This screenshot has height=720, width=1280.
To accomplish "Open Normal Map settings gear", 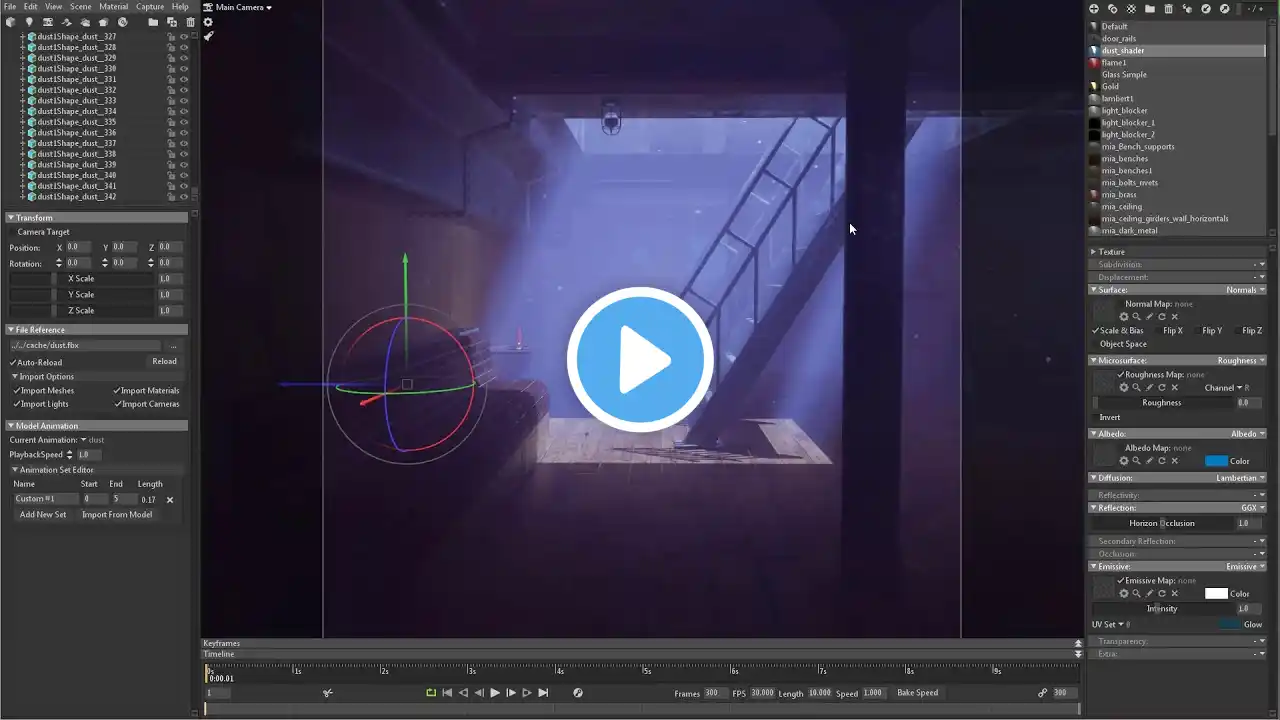I will pyautogui.click(x=1124, y=317).
